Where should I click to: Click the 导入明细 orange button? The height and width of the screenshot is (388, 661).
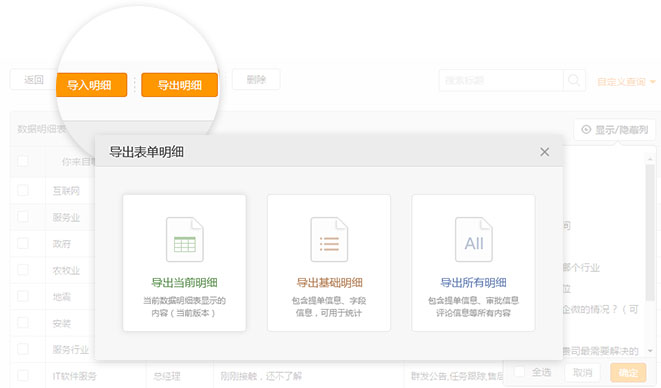click(x=91, y=85)
